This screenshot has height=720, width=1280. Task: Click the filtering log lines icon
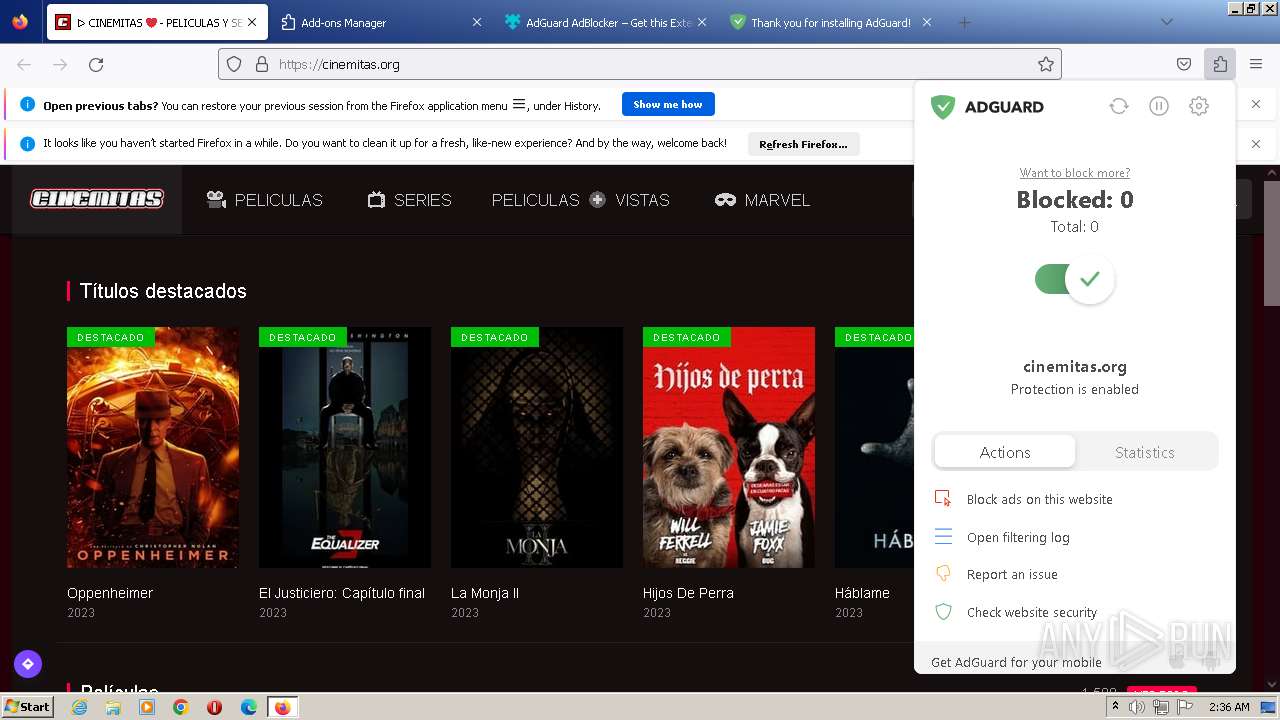(943, 537)
